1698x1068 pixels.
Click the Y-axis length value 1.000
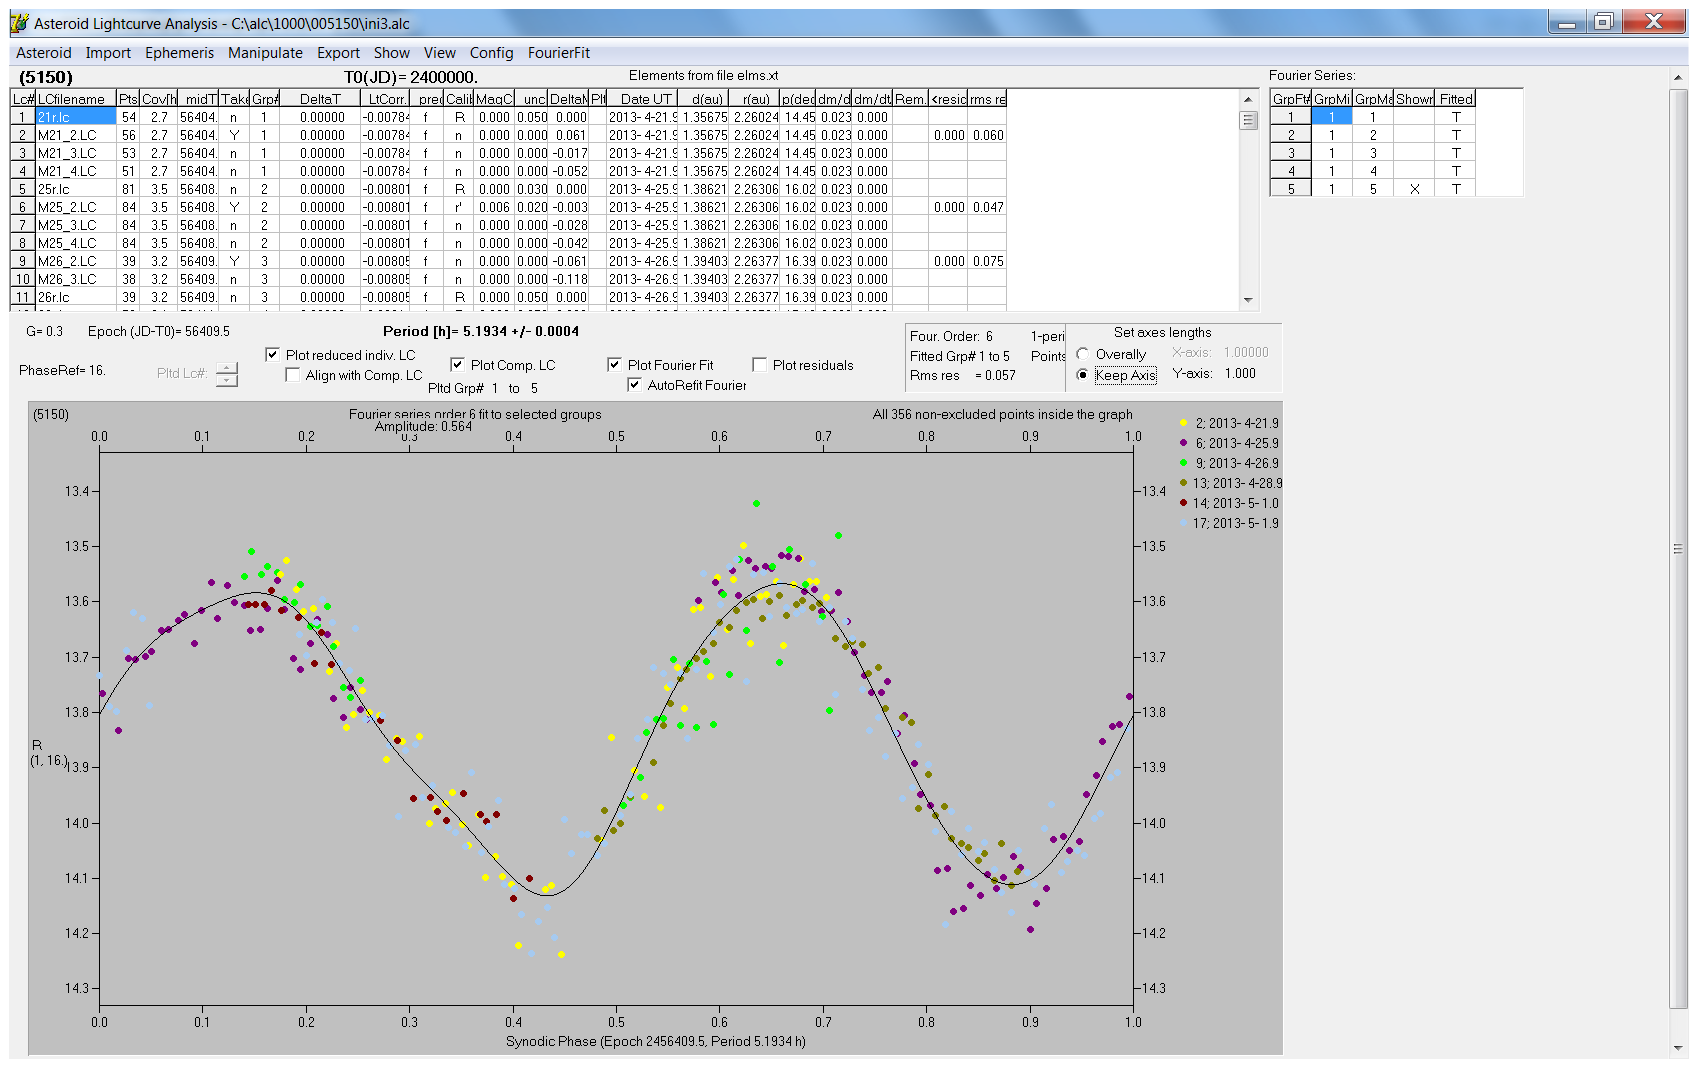1240,373
